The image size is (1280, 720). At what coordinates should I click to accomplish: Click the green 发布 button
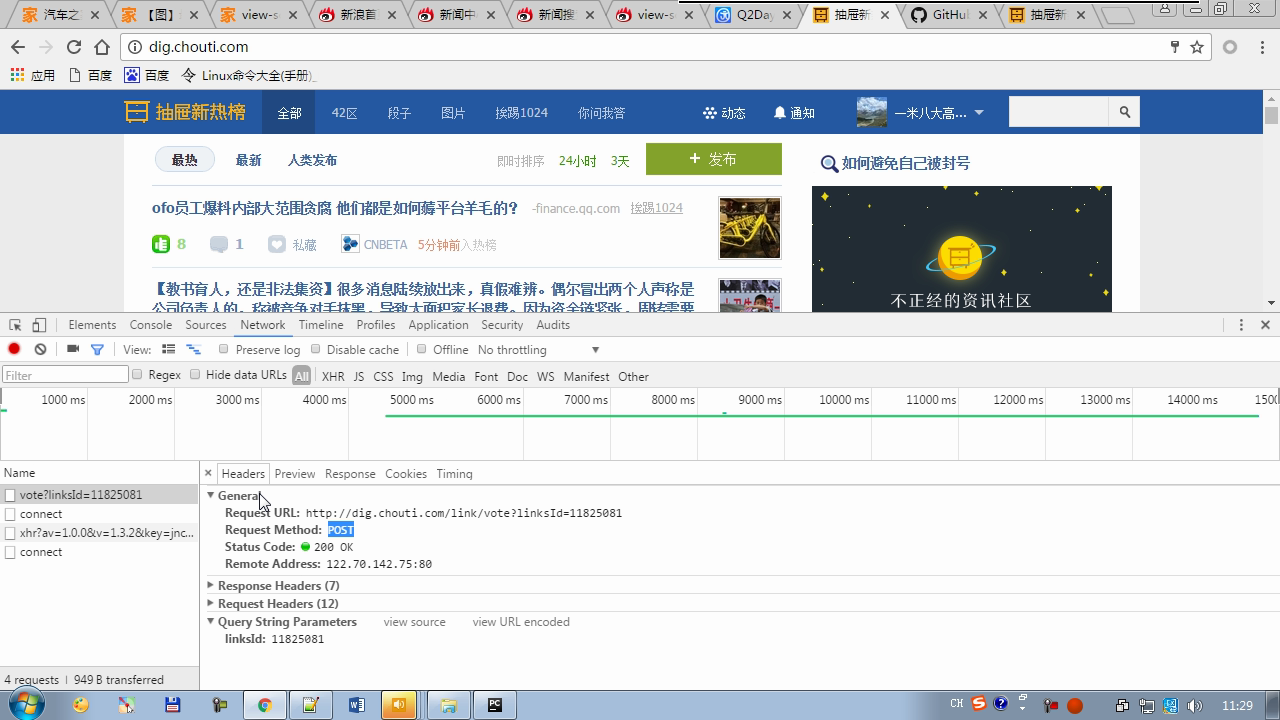(713, 159)
